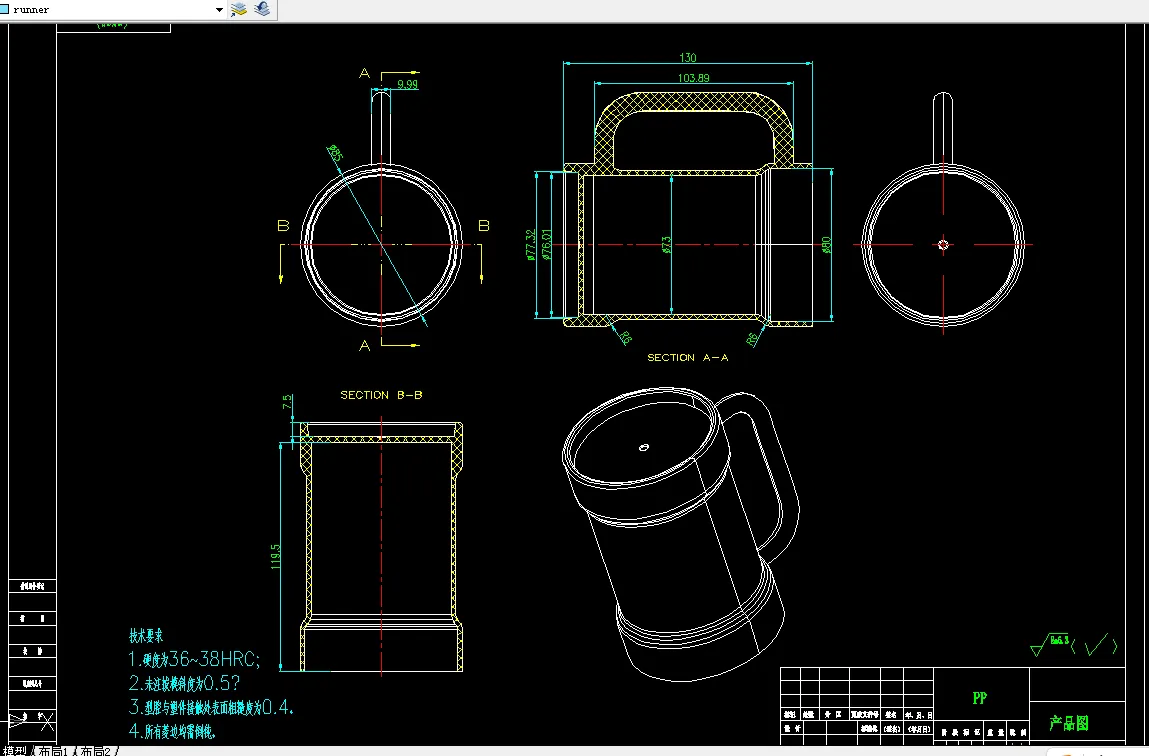This screenshot has width=1149, height=756.
Task: Switch to the 模型 tab
Action: coord(15,751)
